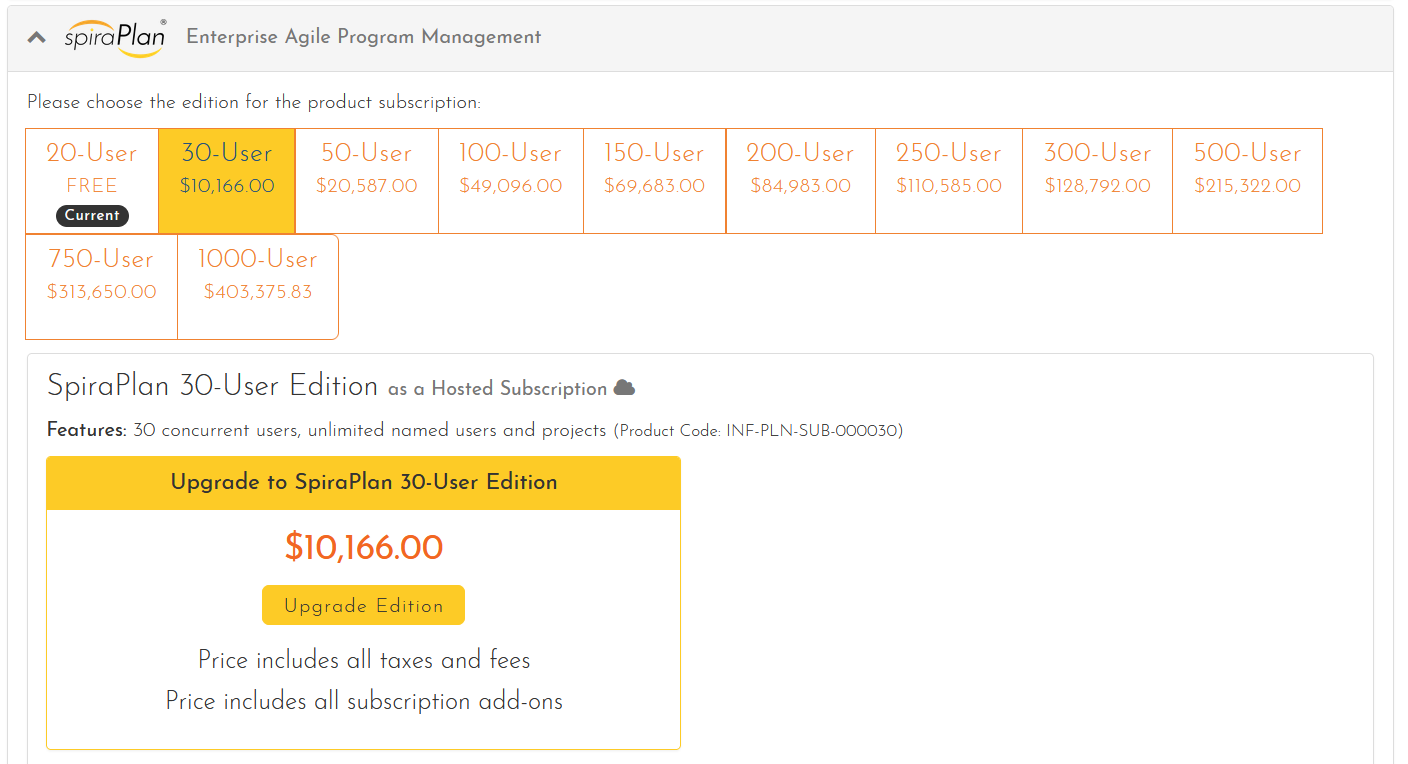Viewport: 1408px width, 764px height.
Task: Select the 20-User free edition
Action: [x=92, y=170]
